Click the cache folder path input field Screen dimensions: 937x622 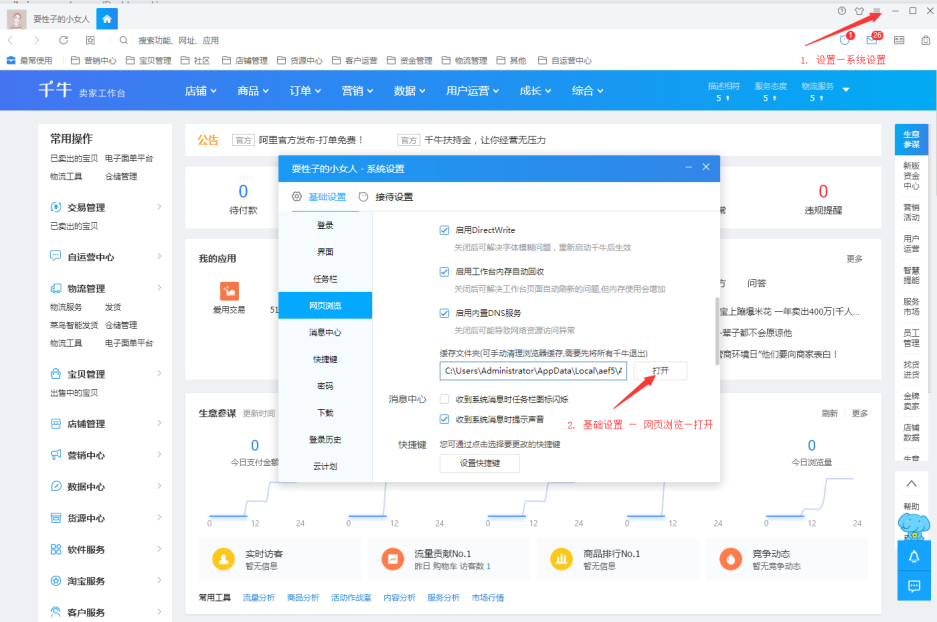533,371
